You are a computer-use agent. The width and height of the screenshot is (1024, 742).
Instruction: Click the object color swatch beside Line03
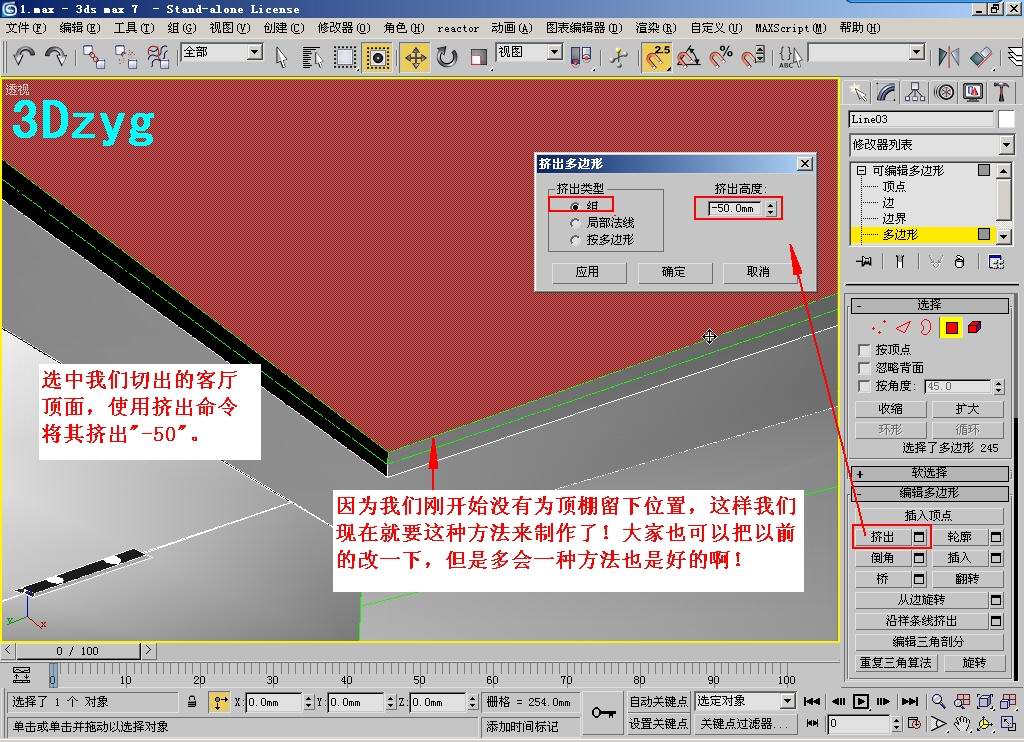pos(1006,120)
